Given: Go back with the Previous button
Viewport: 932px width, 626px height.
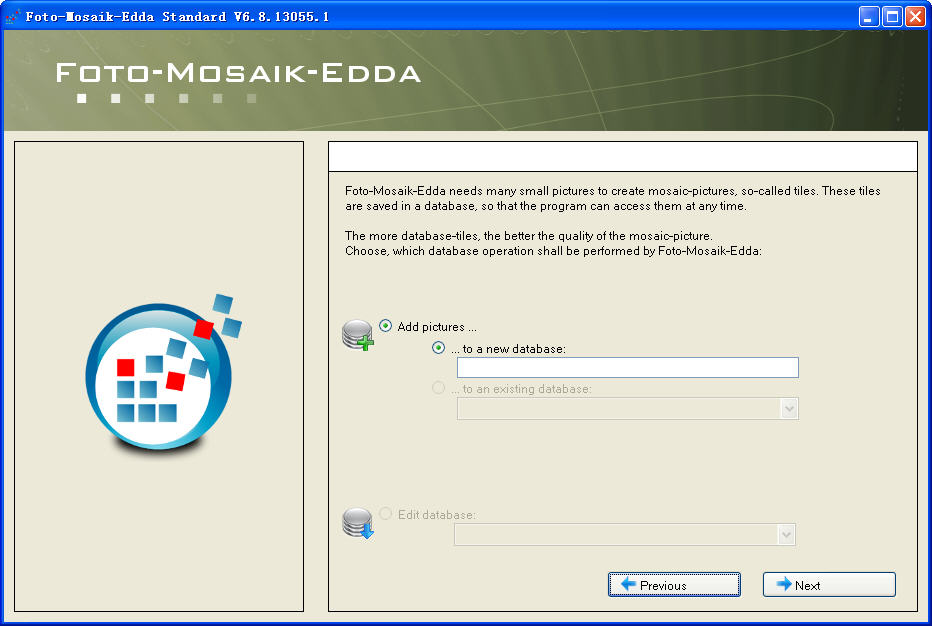Looking at the screenshot, I should [674, 584].
